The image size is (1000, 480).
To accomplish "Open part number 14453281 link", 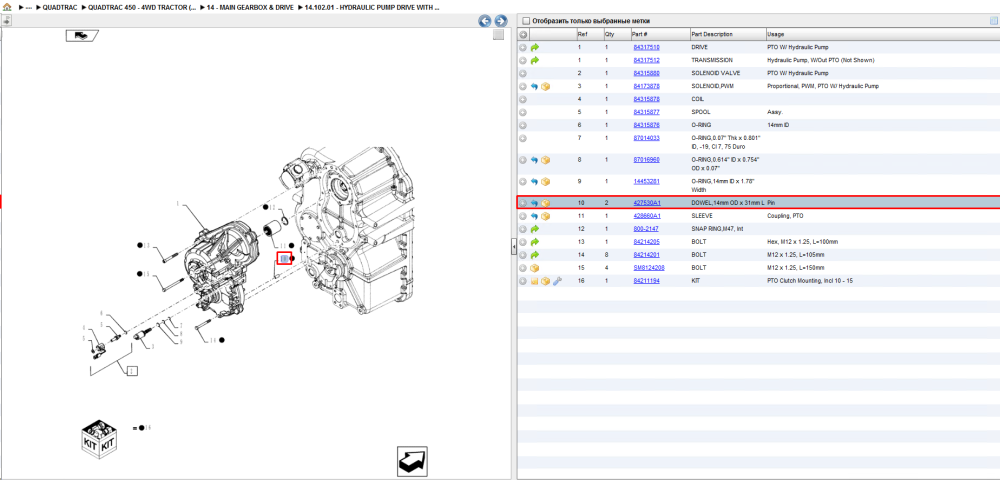I will (x=646, y=181).
